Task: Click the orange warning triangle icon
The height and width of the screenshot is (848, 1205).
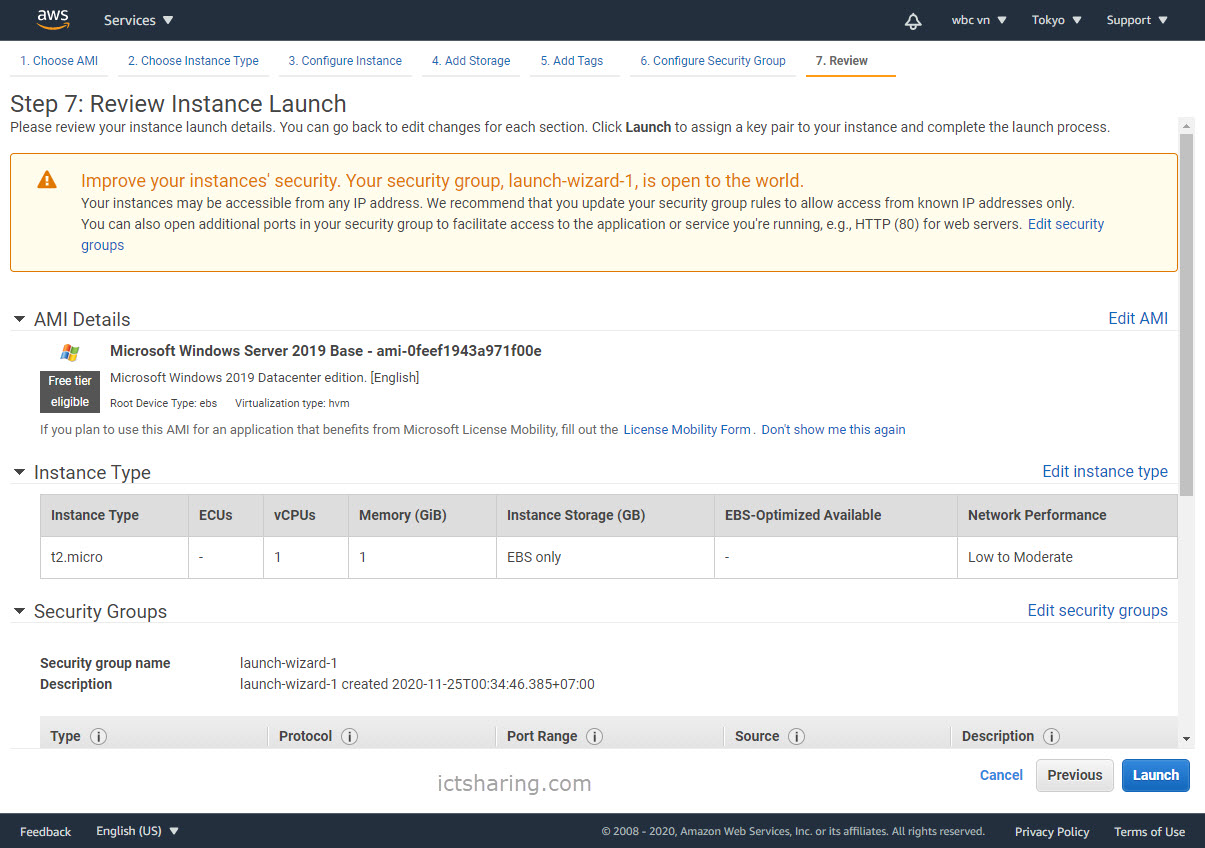Action: point(47,180)
